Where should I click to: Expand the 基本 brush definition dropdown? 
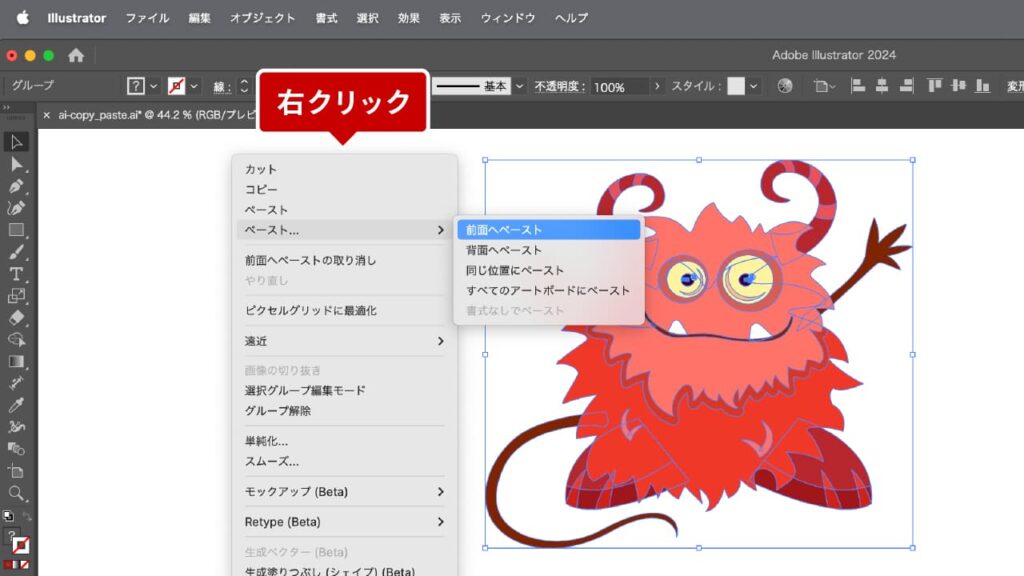[x=520, y=87]
